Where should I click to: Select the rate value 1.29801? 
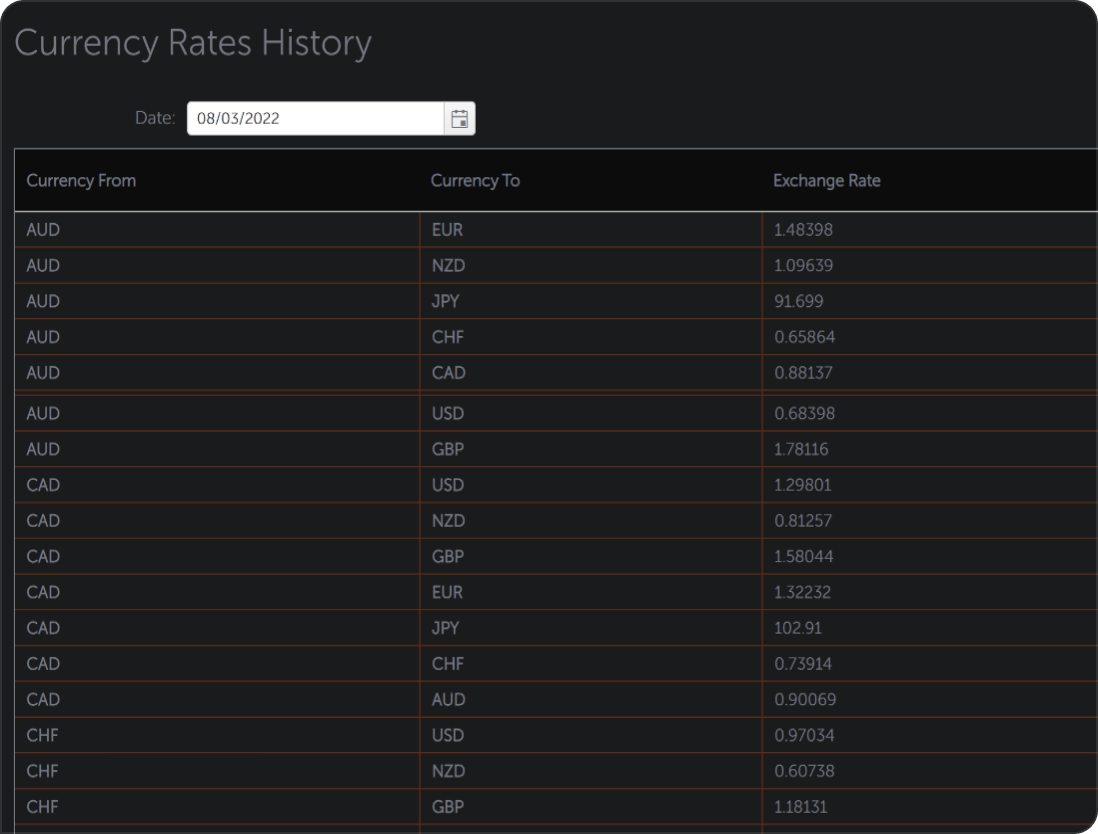(x=803, y=485)
